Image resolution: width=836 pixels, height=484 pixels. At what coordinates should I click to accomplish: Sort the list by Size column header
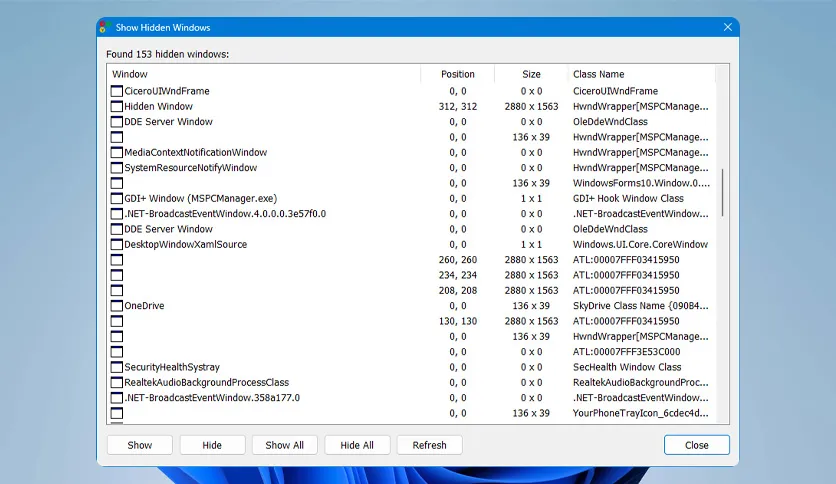coord(531,74)
